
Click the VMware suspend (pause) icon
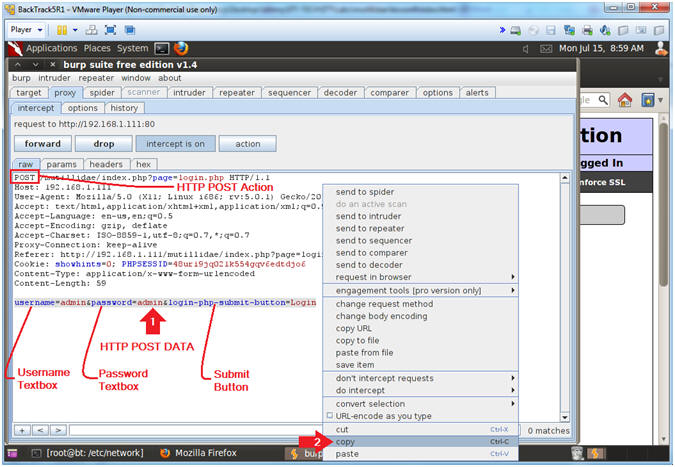[x=62, y=30]
